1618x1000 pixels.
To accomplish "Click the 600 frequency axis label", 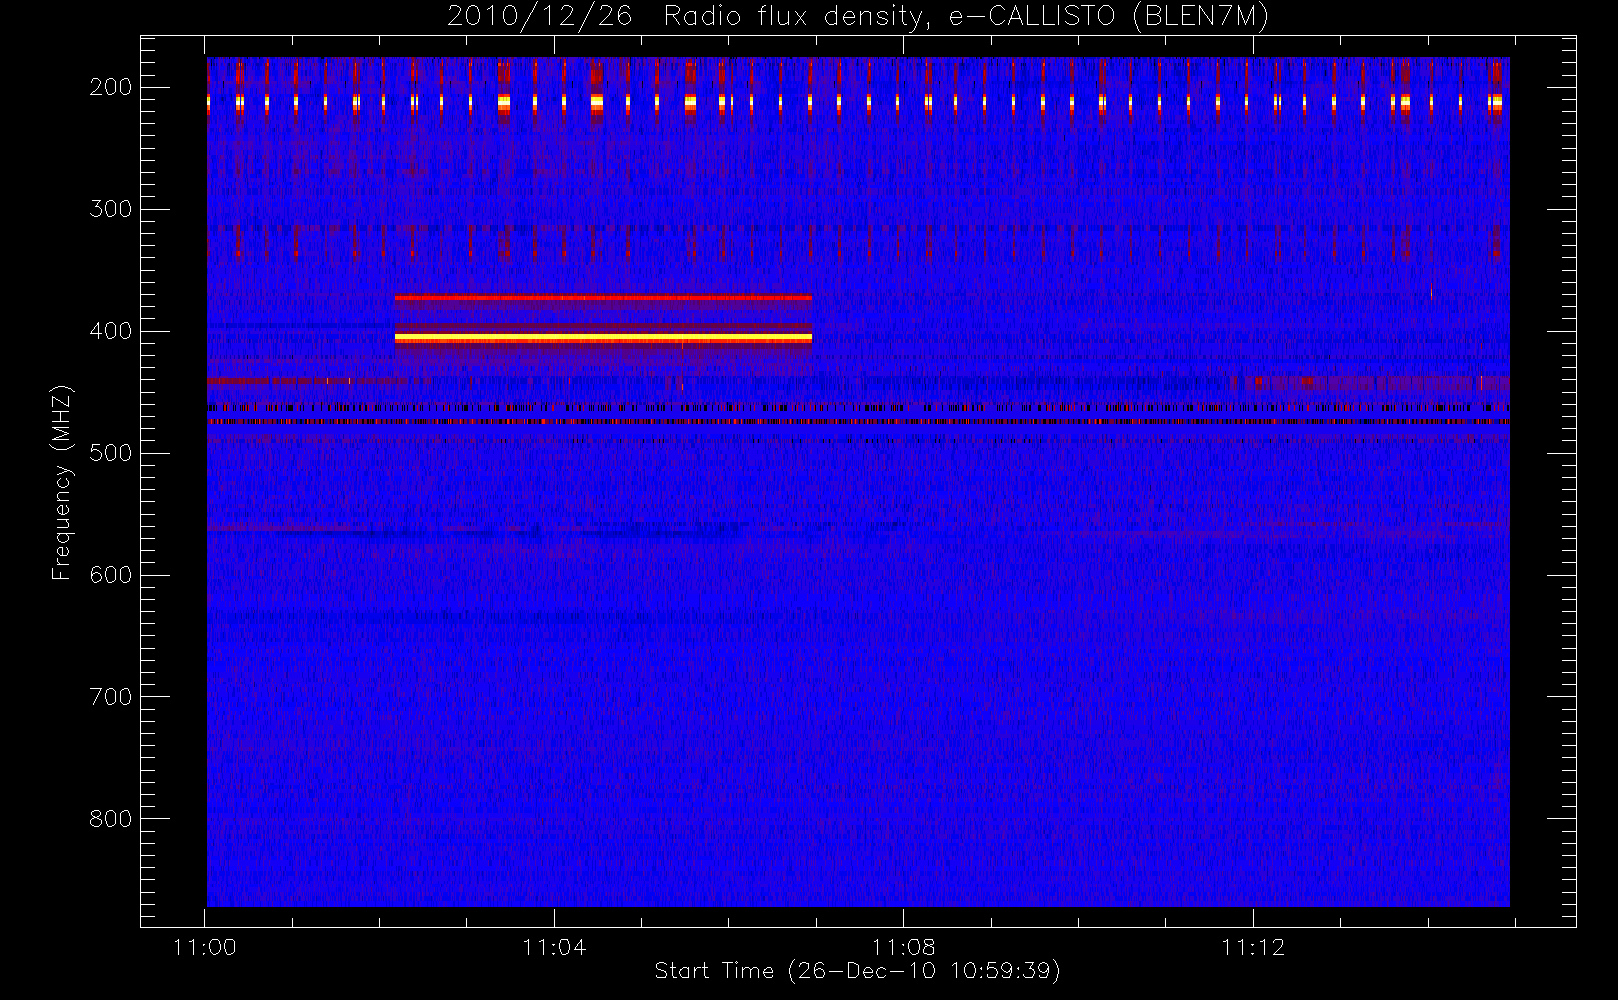I will tap(111, 575).
